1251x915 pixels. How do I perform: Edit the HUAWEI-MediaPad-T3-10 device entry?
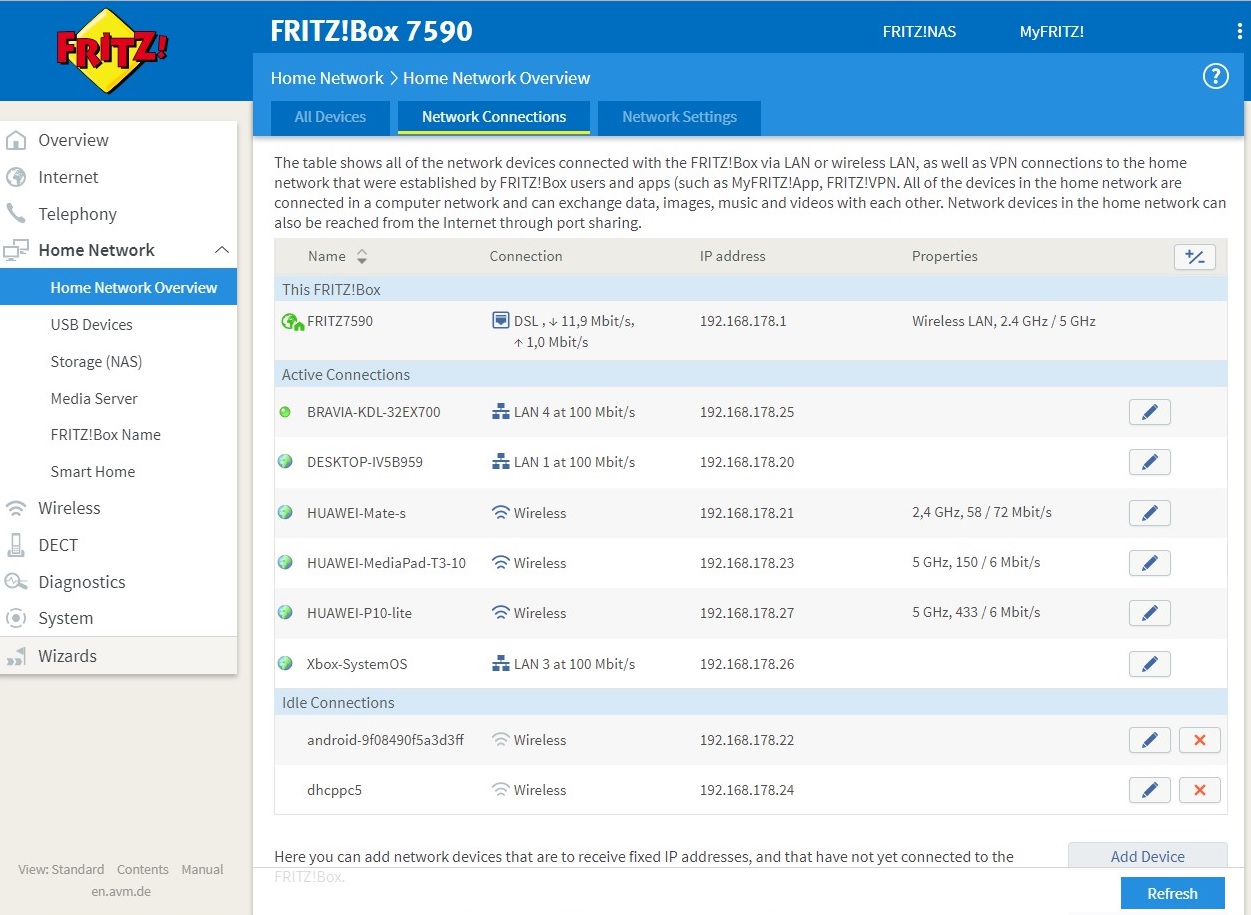1150,563
